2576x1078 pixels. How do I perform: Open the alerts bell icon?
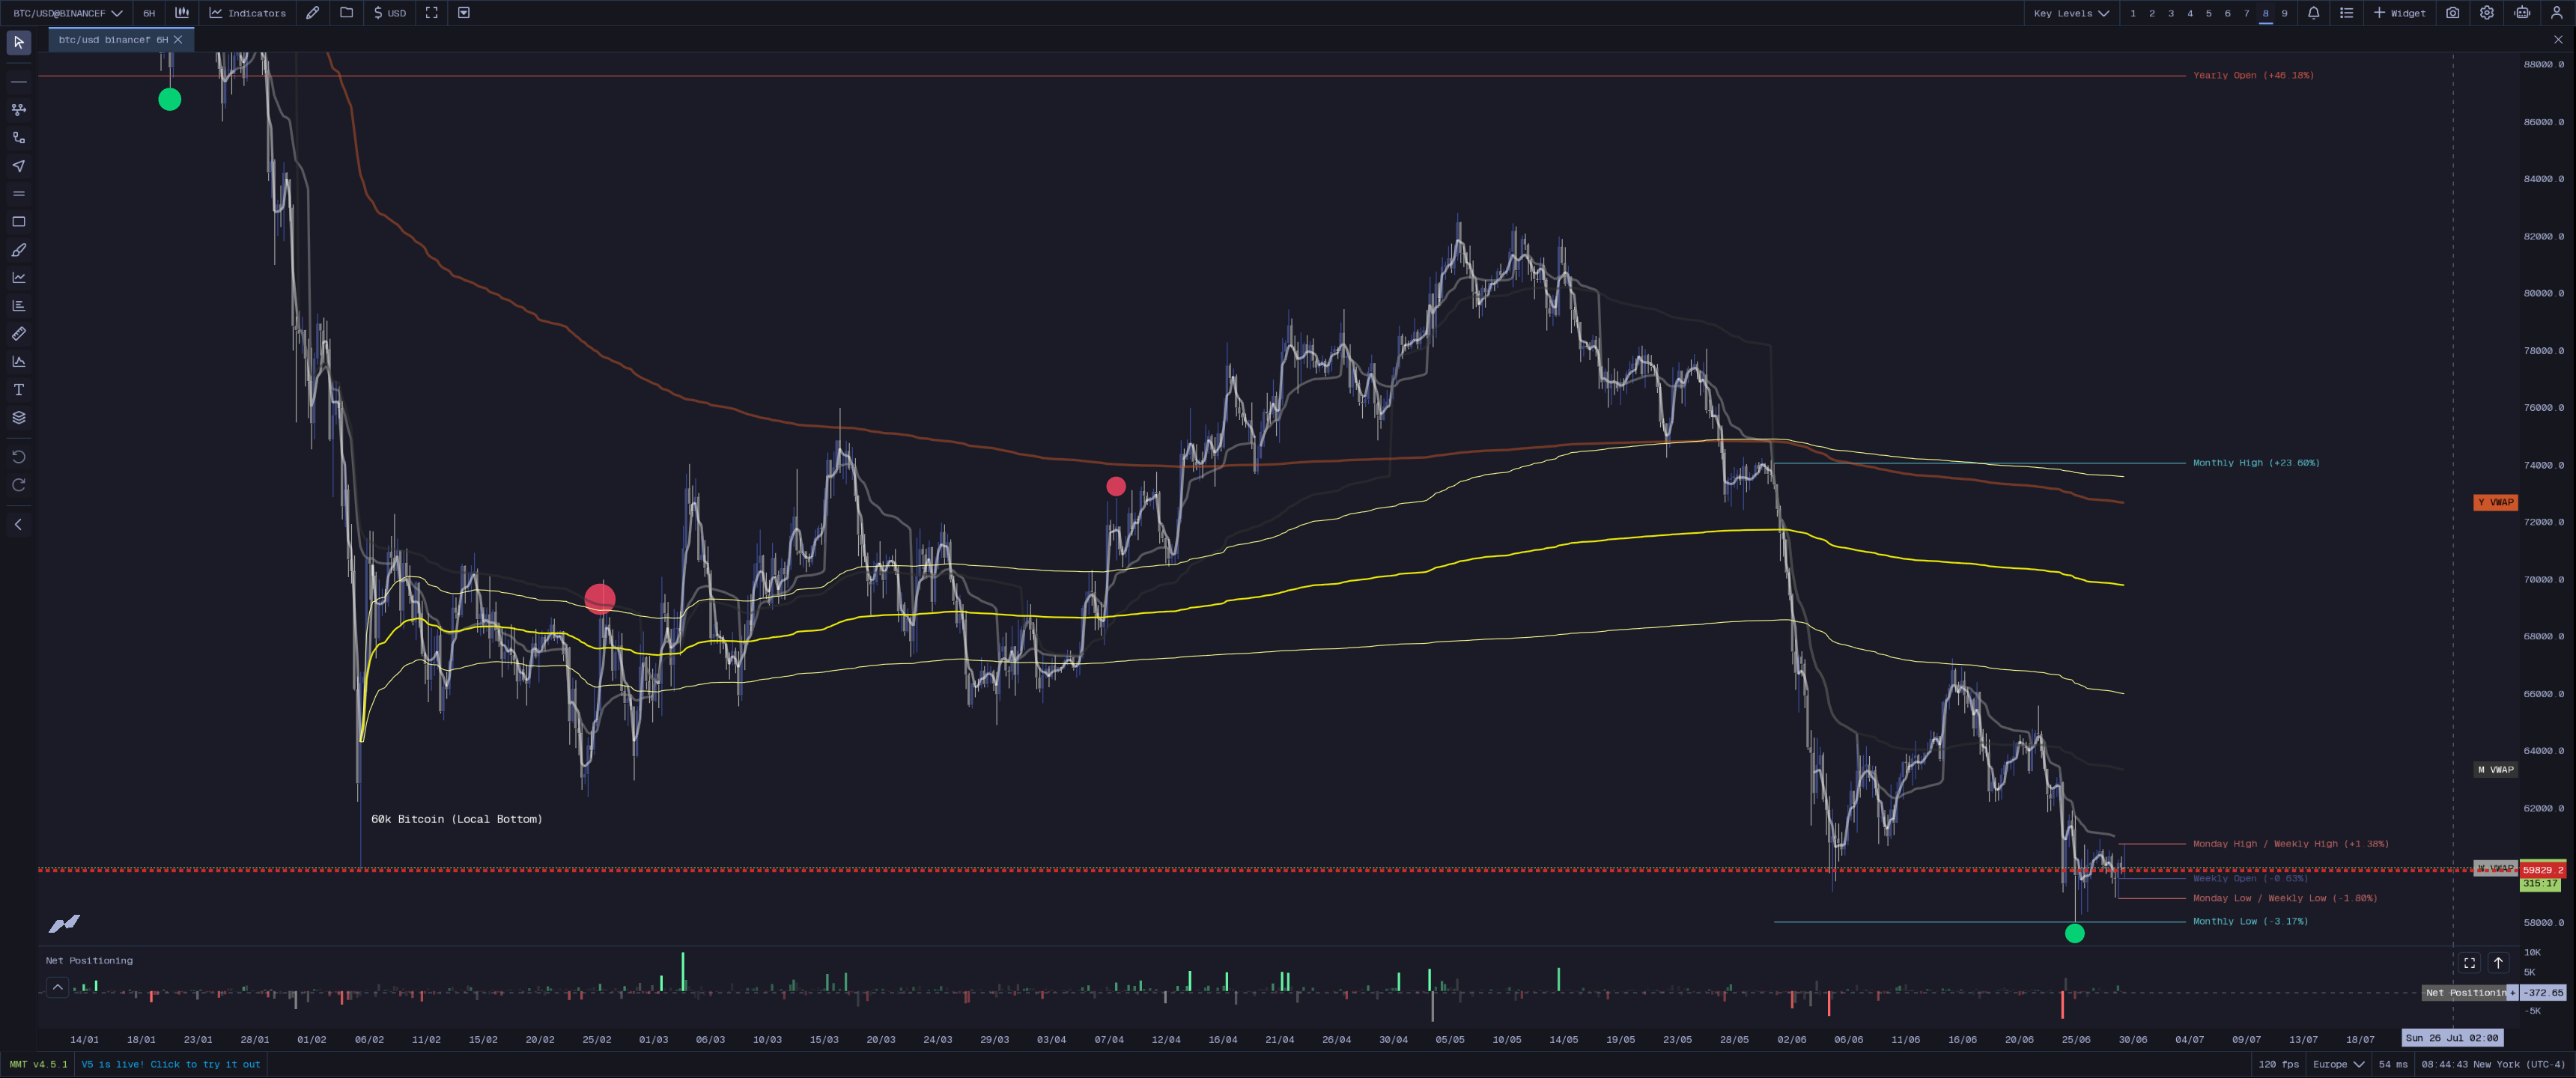point(2313,13)
